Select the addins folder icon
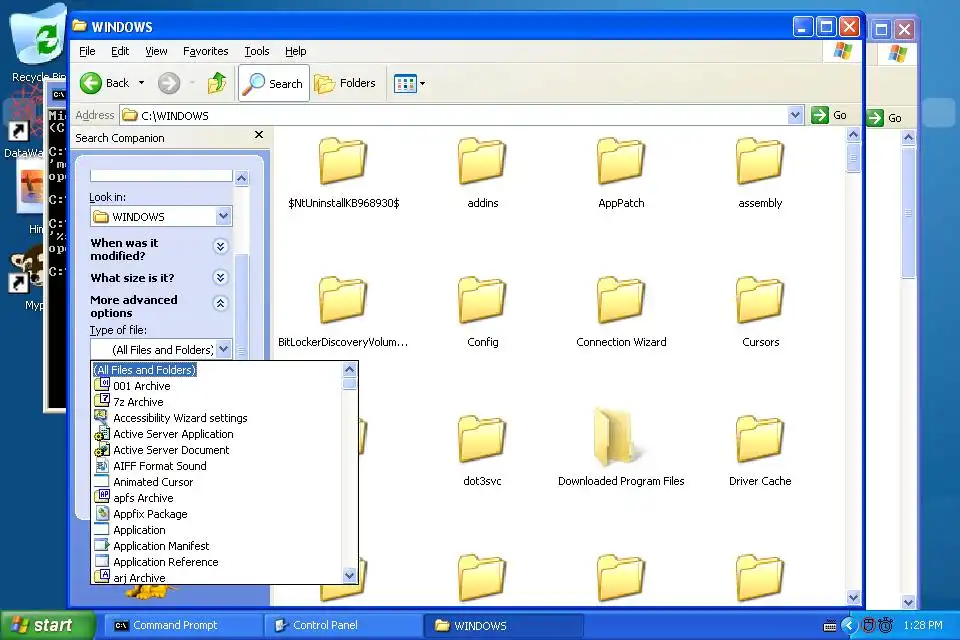The width and height of the screenshot is (960, 640). 482,160
